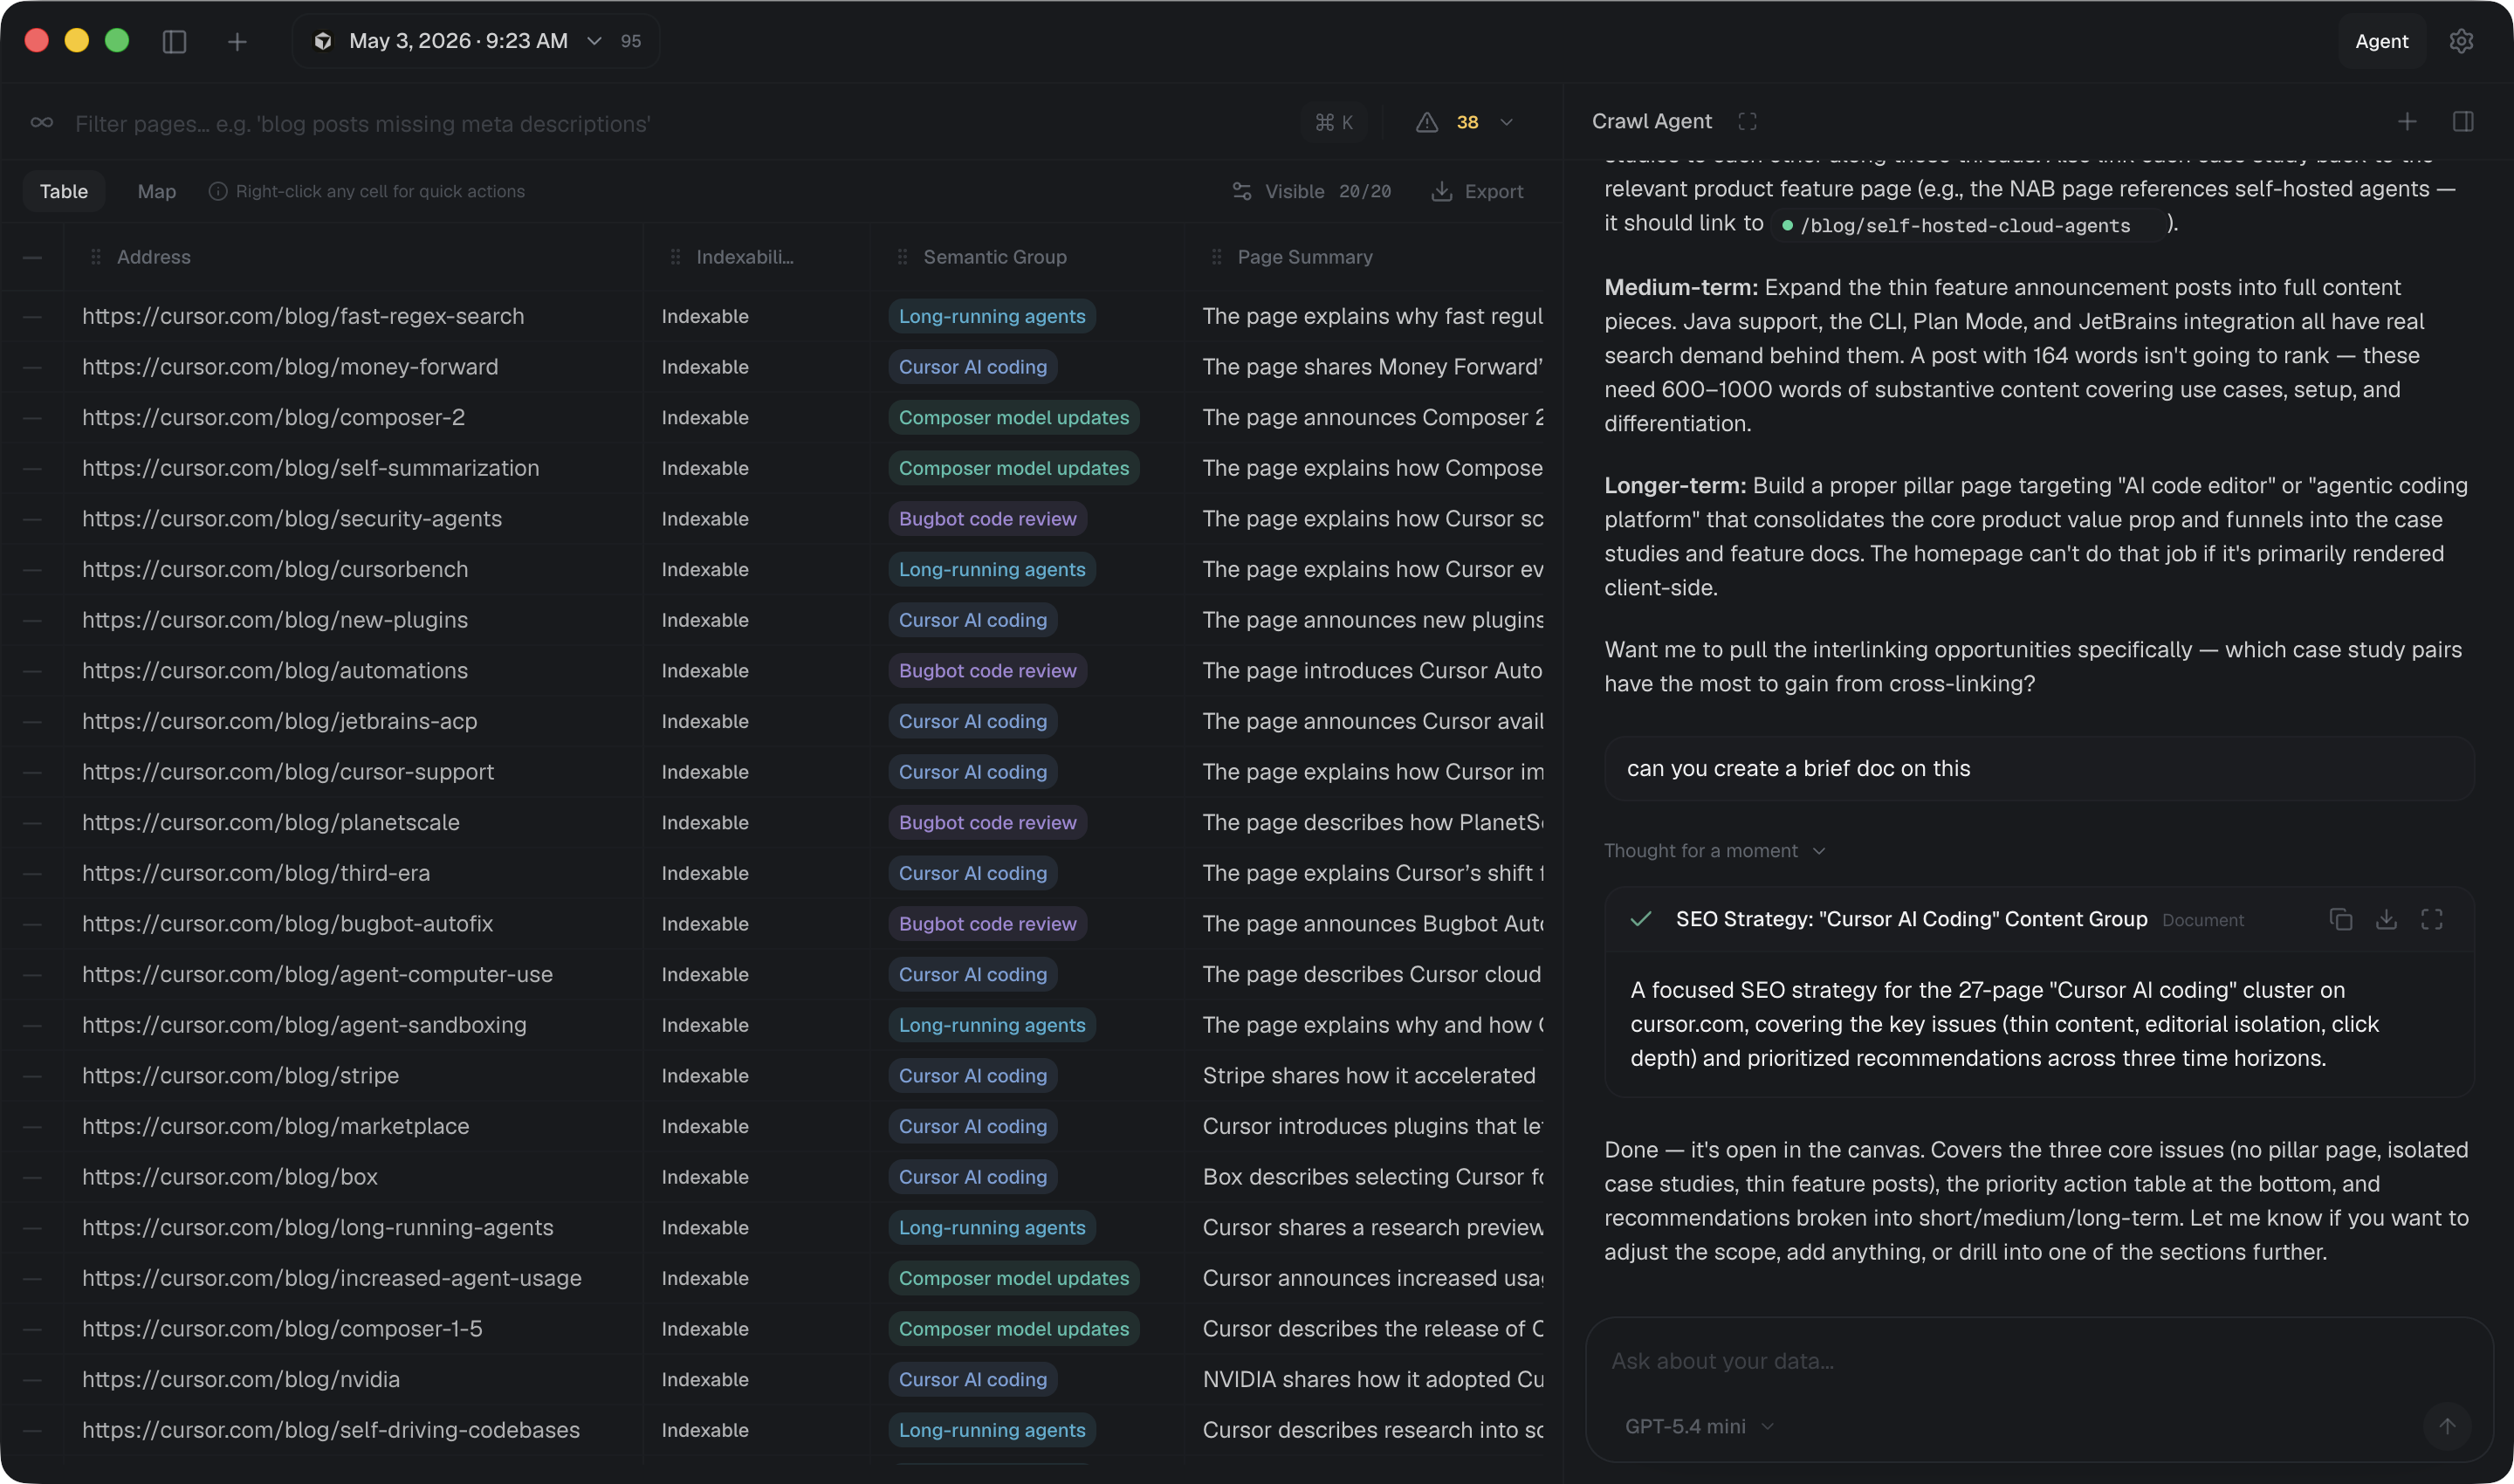Click the Indexability column drag handle
2514x1484 pixels.
click(x=676, y=257)
